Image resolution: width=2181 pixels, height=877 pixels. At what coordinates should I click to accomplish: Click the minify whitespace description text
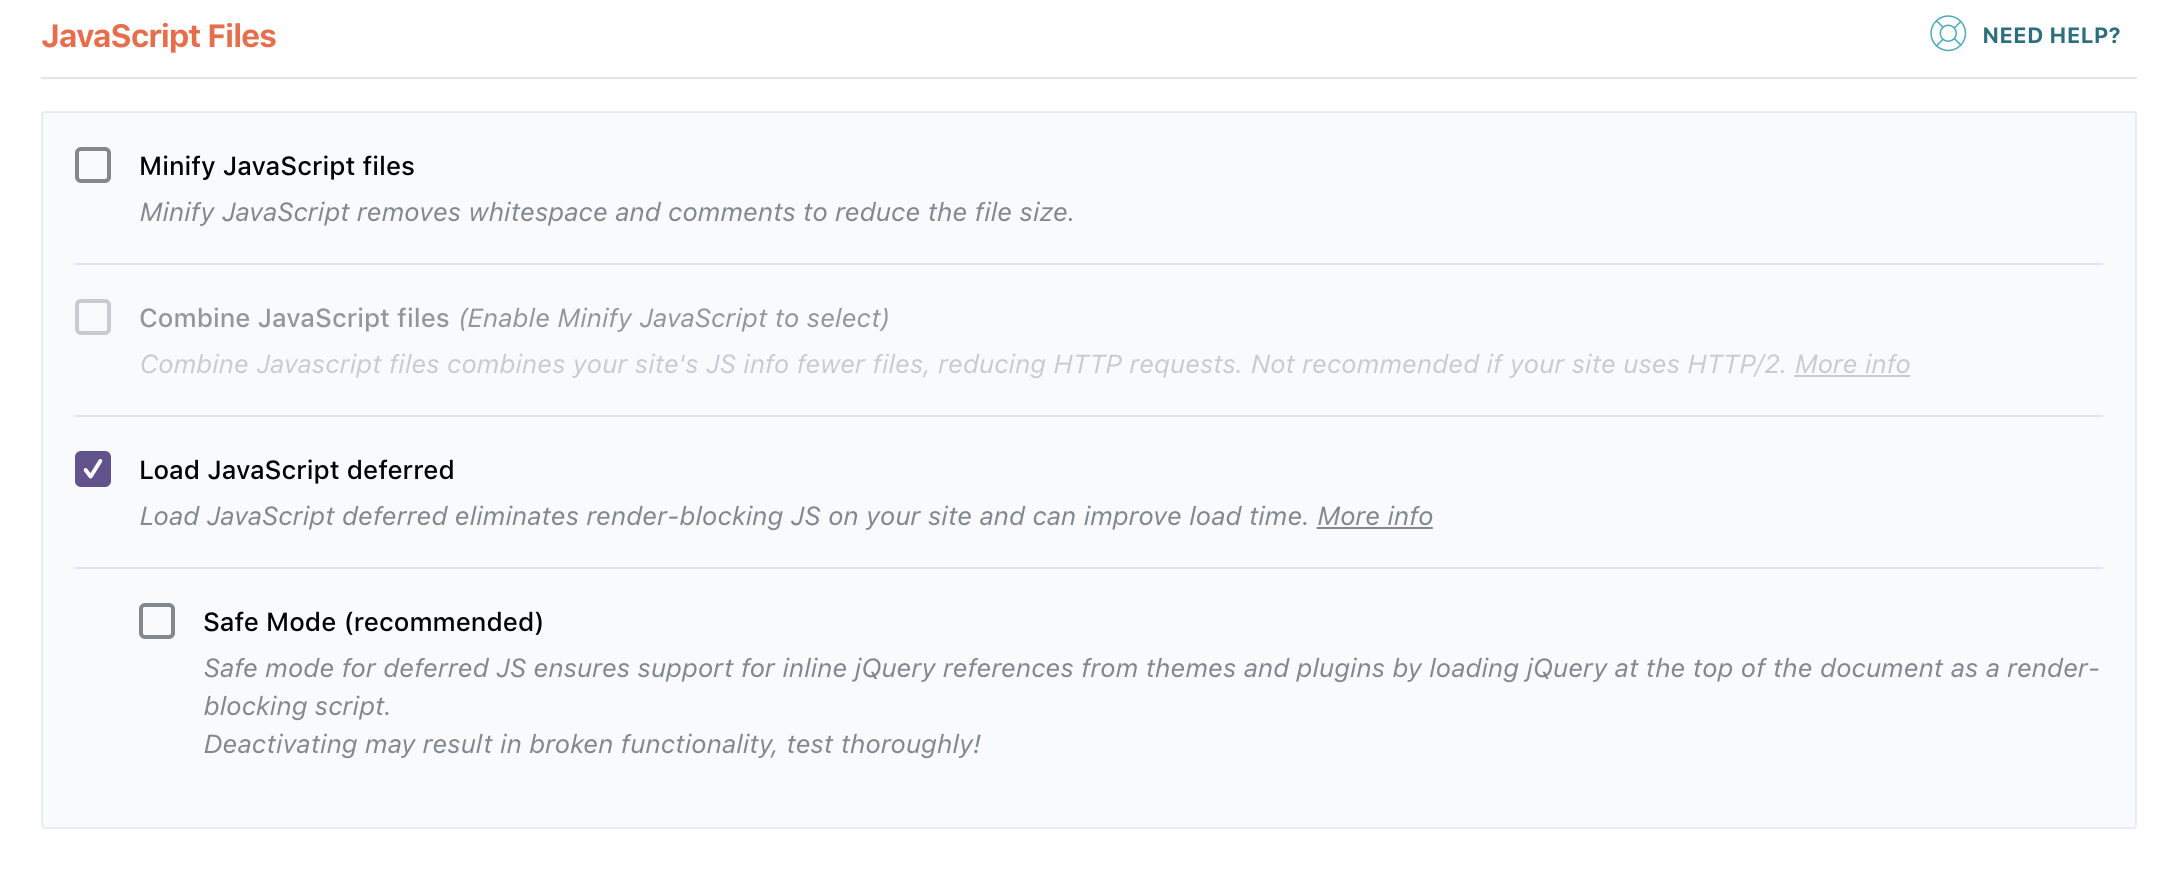click(x=605, y=212)
